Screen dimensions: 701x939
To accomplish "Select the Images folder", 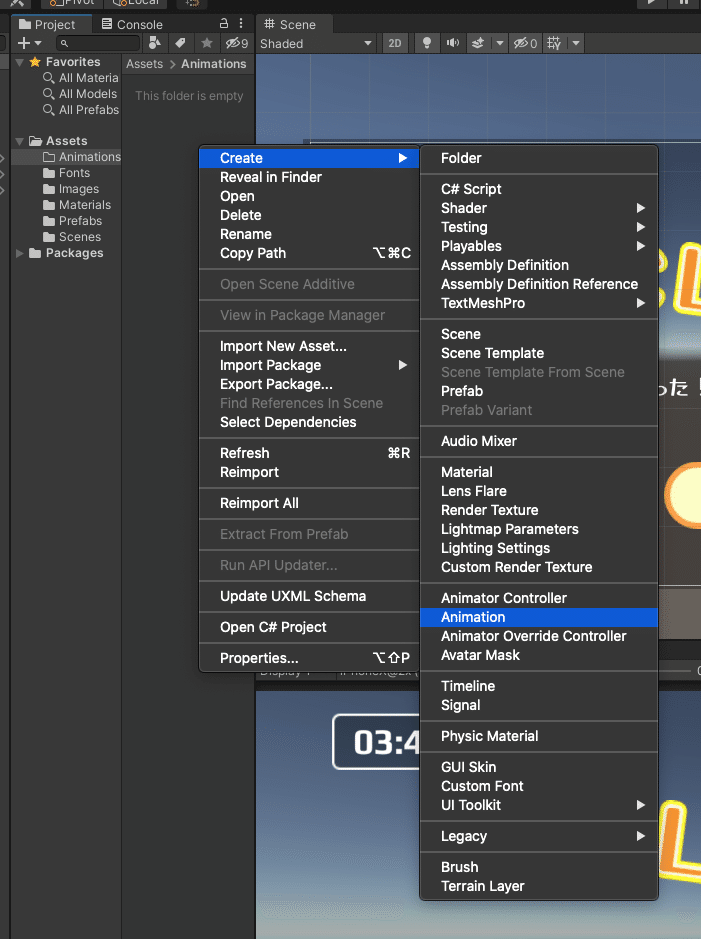I will coord(71,189).
